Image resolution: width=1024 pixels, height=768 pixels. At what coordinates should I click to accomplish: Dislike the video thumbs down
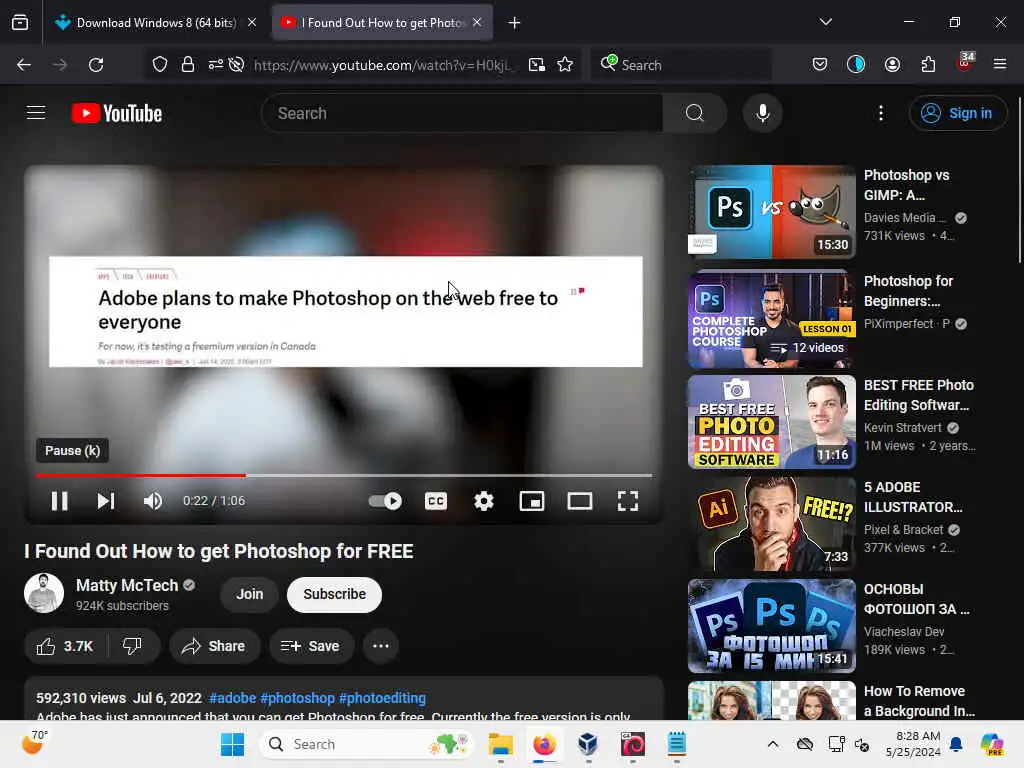(133, 647)
